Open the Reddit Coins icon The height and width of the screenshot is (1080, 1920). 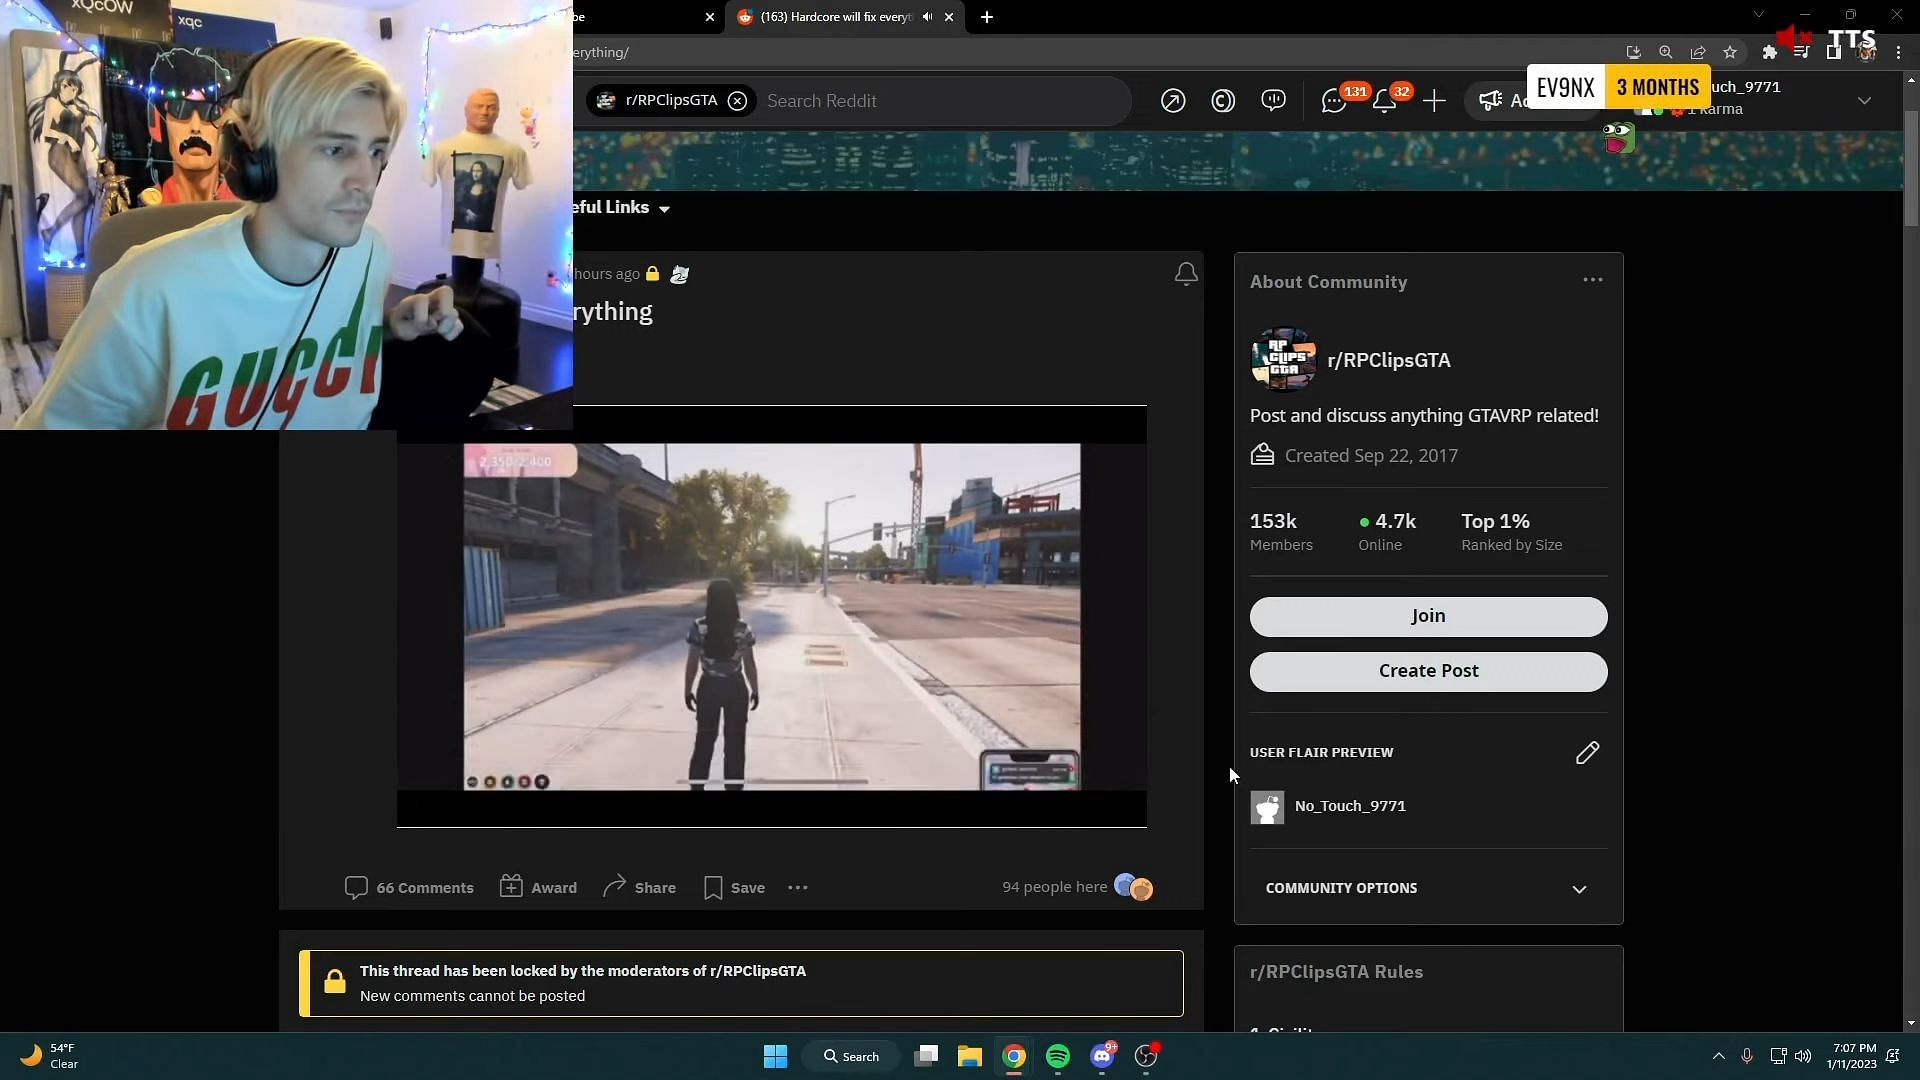(x=1223, y=101)
